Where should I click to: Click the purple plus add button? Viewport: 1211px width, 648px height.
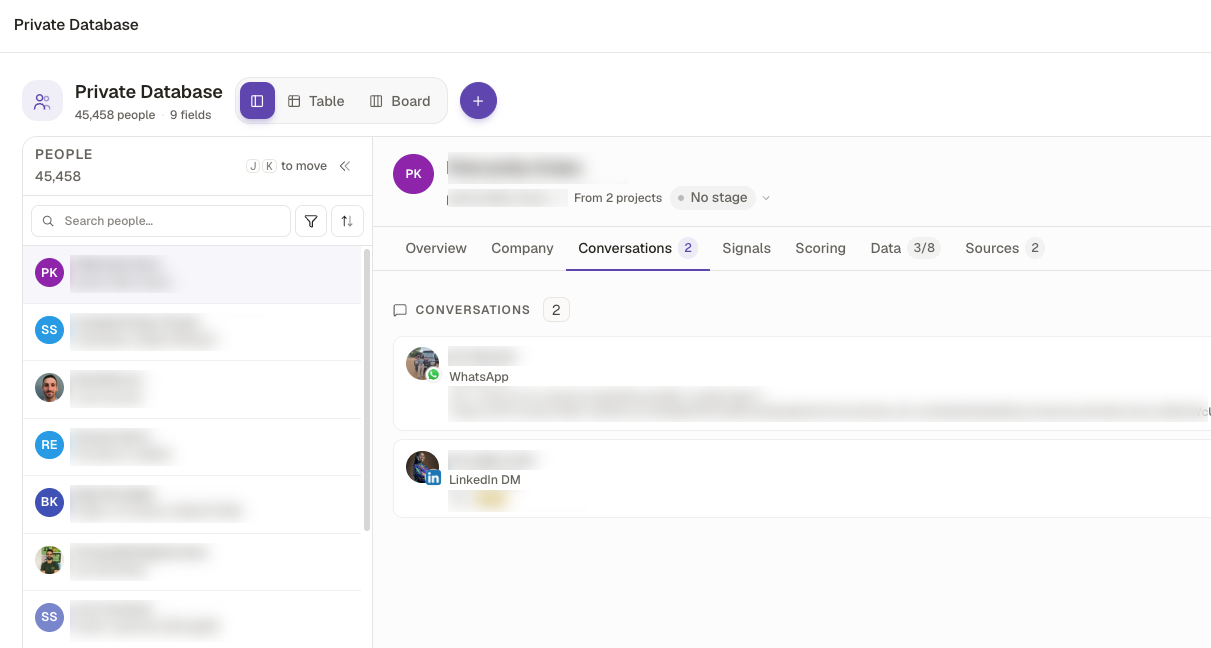(478, 101)
